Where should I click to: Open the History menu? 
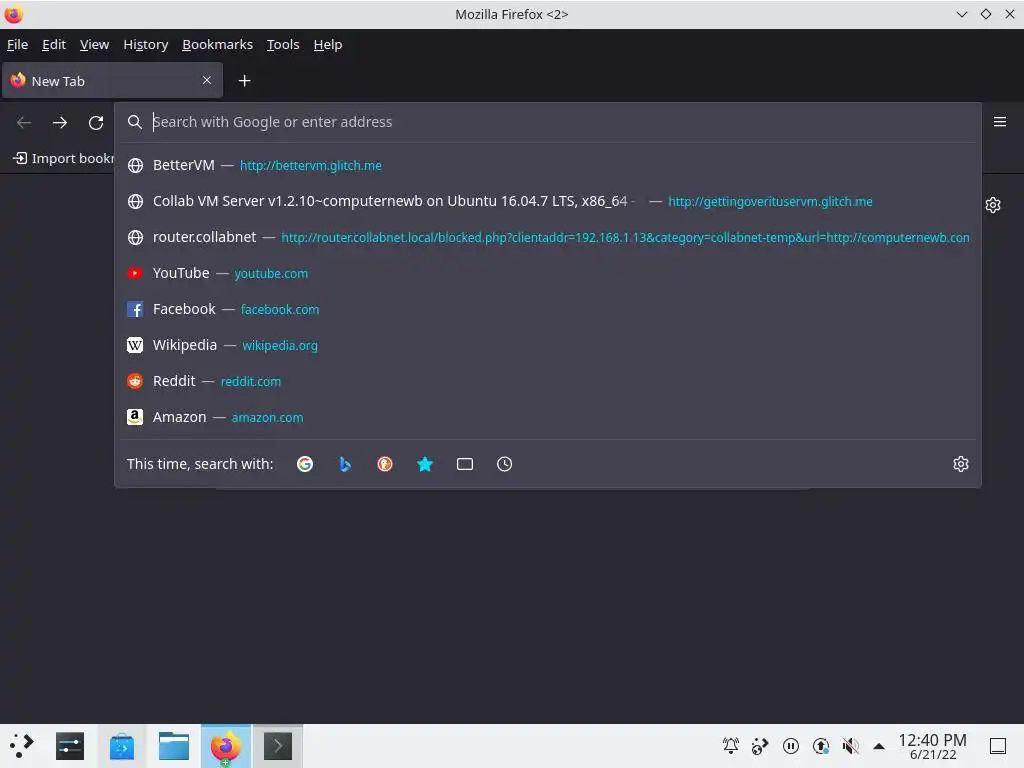point(146,44)
